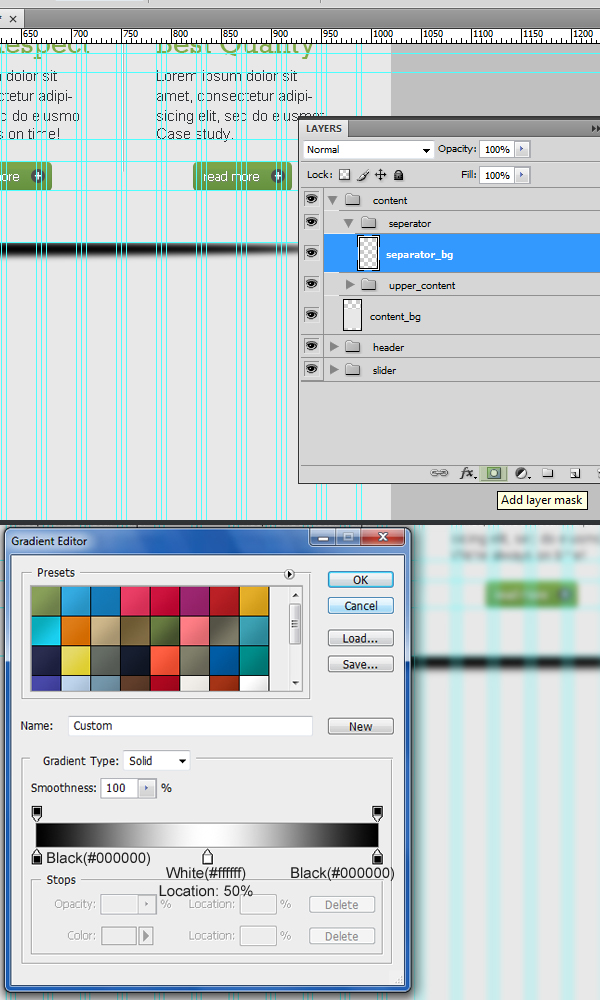Expand the header group

(x=334, y=346)
